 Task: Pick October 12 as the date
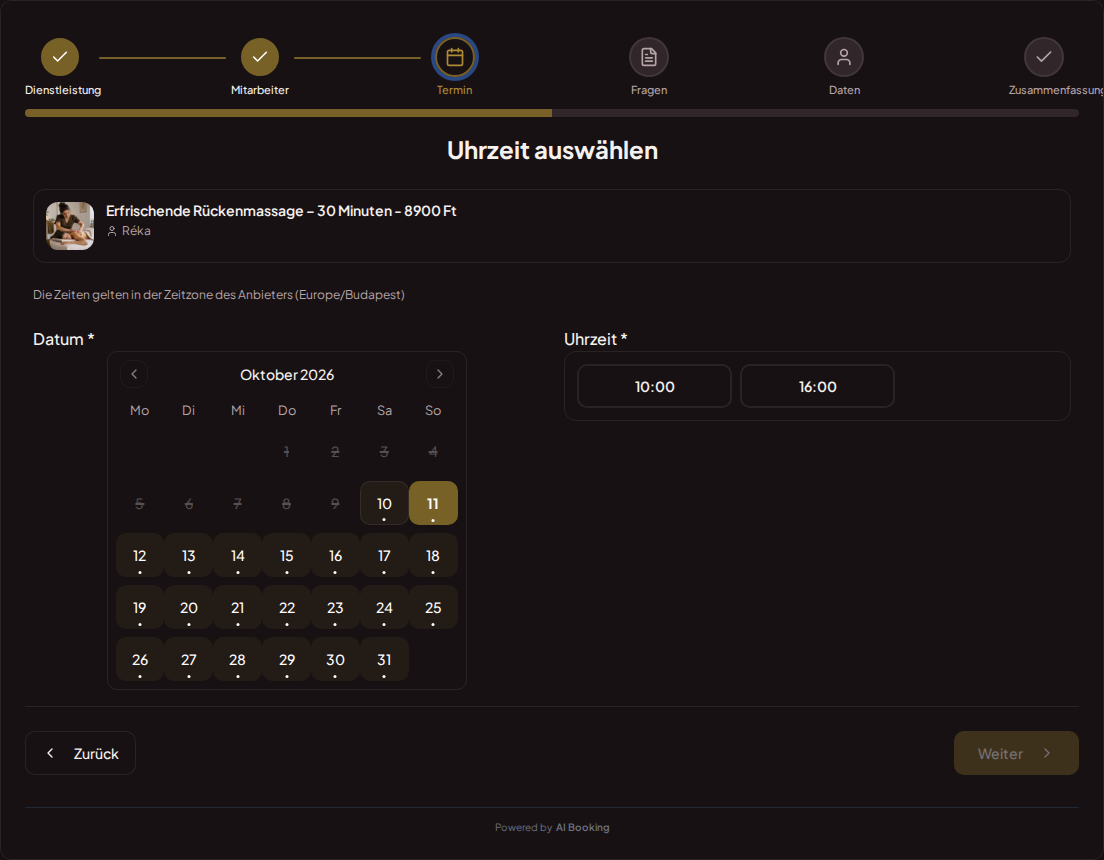(x=139, y=555)
